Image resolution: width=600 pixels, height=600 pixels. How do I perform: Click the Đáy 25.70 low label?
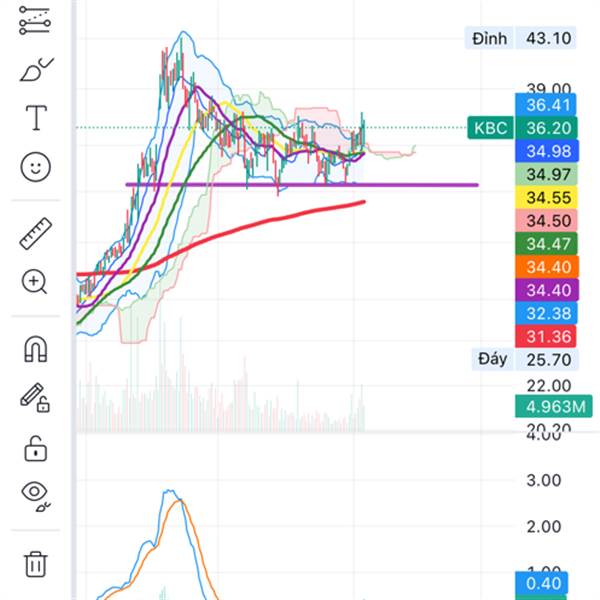coord(525,360)
